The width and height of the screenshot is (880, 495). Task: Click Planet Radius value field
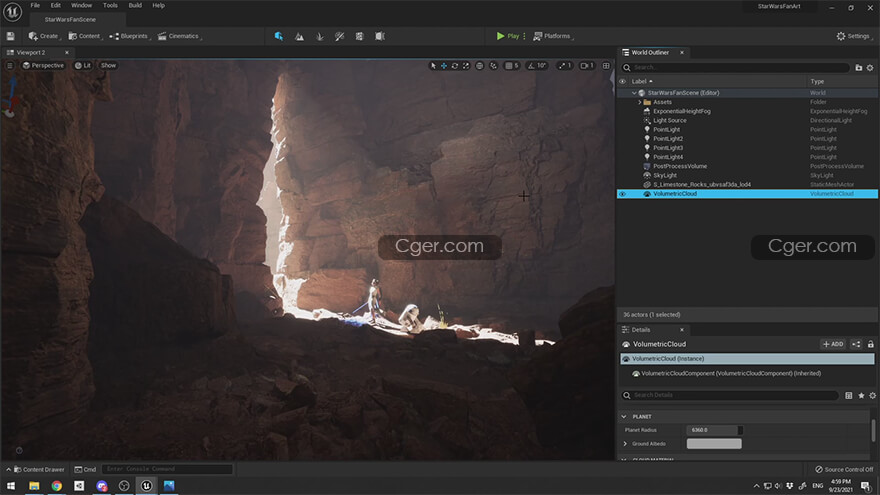tap(714, 430)
